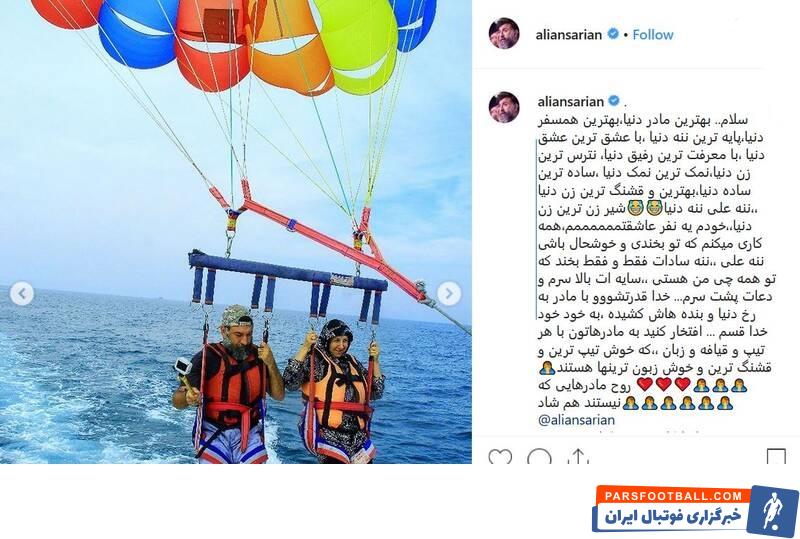This screenshot has height=539, width=800.
Task: Click the parasailing photo
Action: (x=236, y=232)
